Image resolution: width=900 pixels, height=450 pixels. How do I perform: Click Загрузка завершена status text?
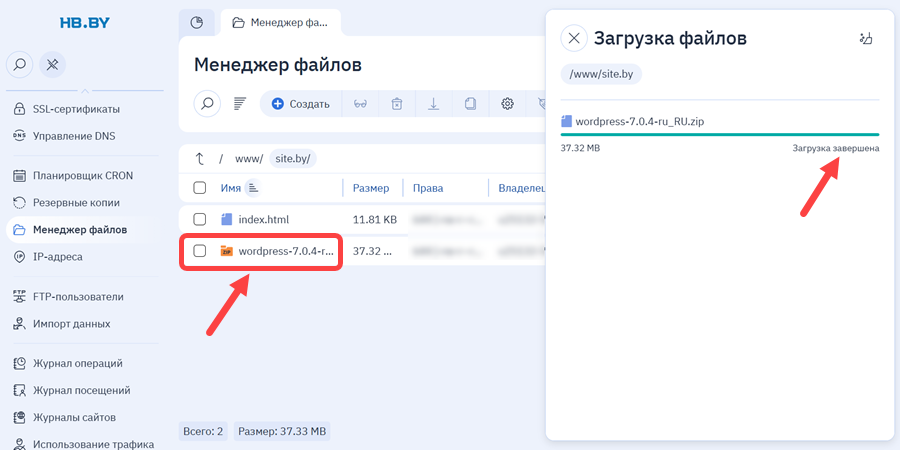[836, 148]
